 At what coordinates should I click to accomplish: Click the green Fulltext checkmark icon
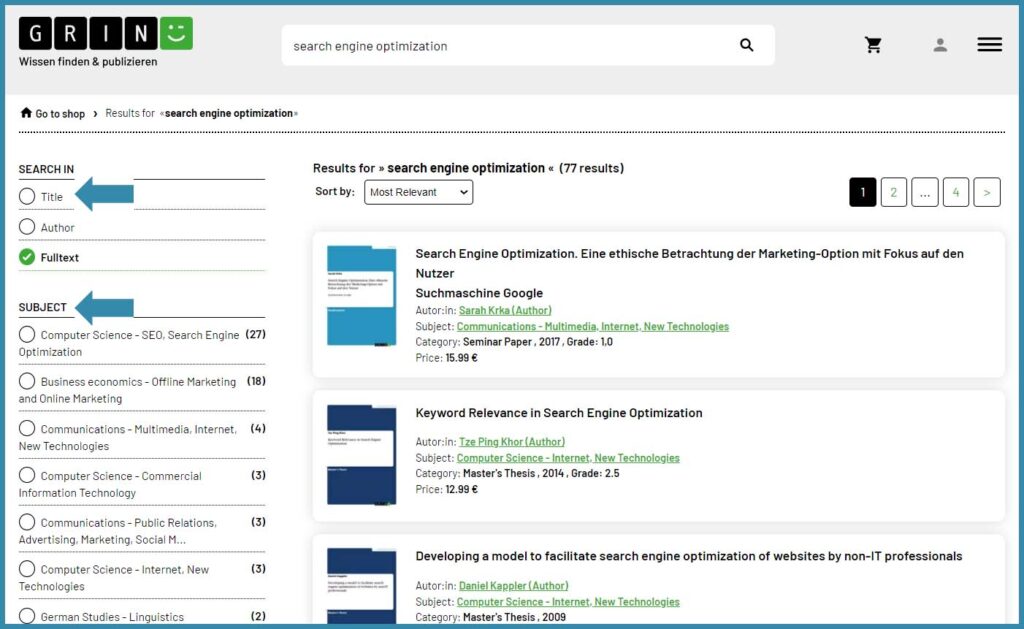27,257
